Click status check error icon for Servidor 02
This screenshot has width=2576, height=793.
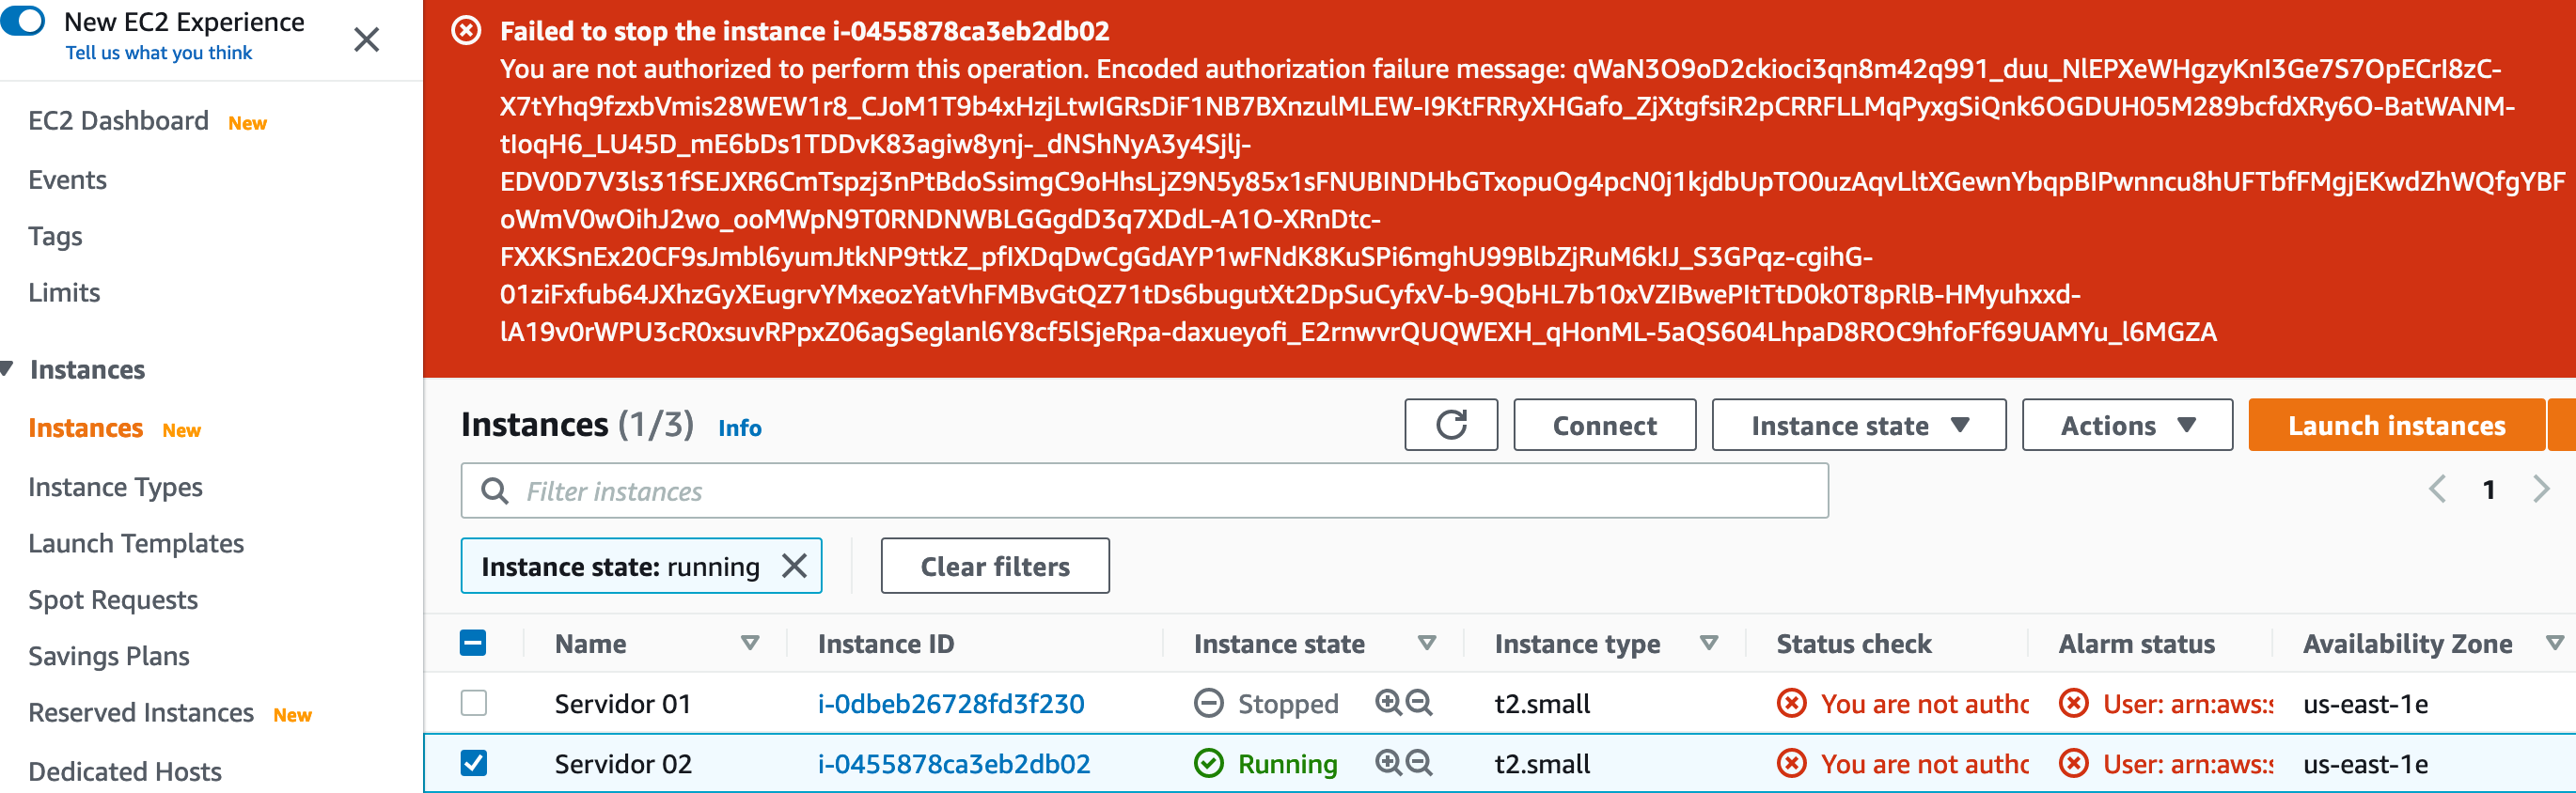point(1791,764)
